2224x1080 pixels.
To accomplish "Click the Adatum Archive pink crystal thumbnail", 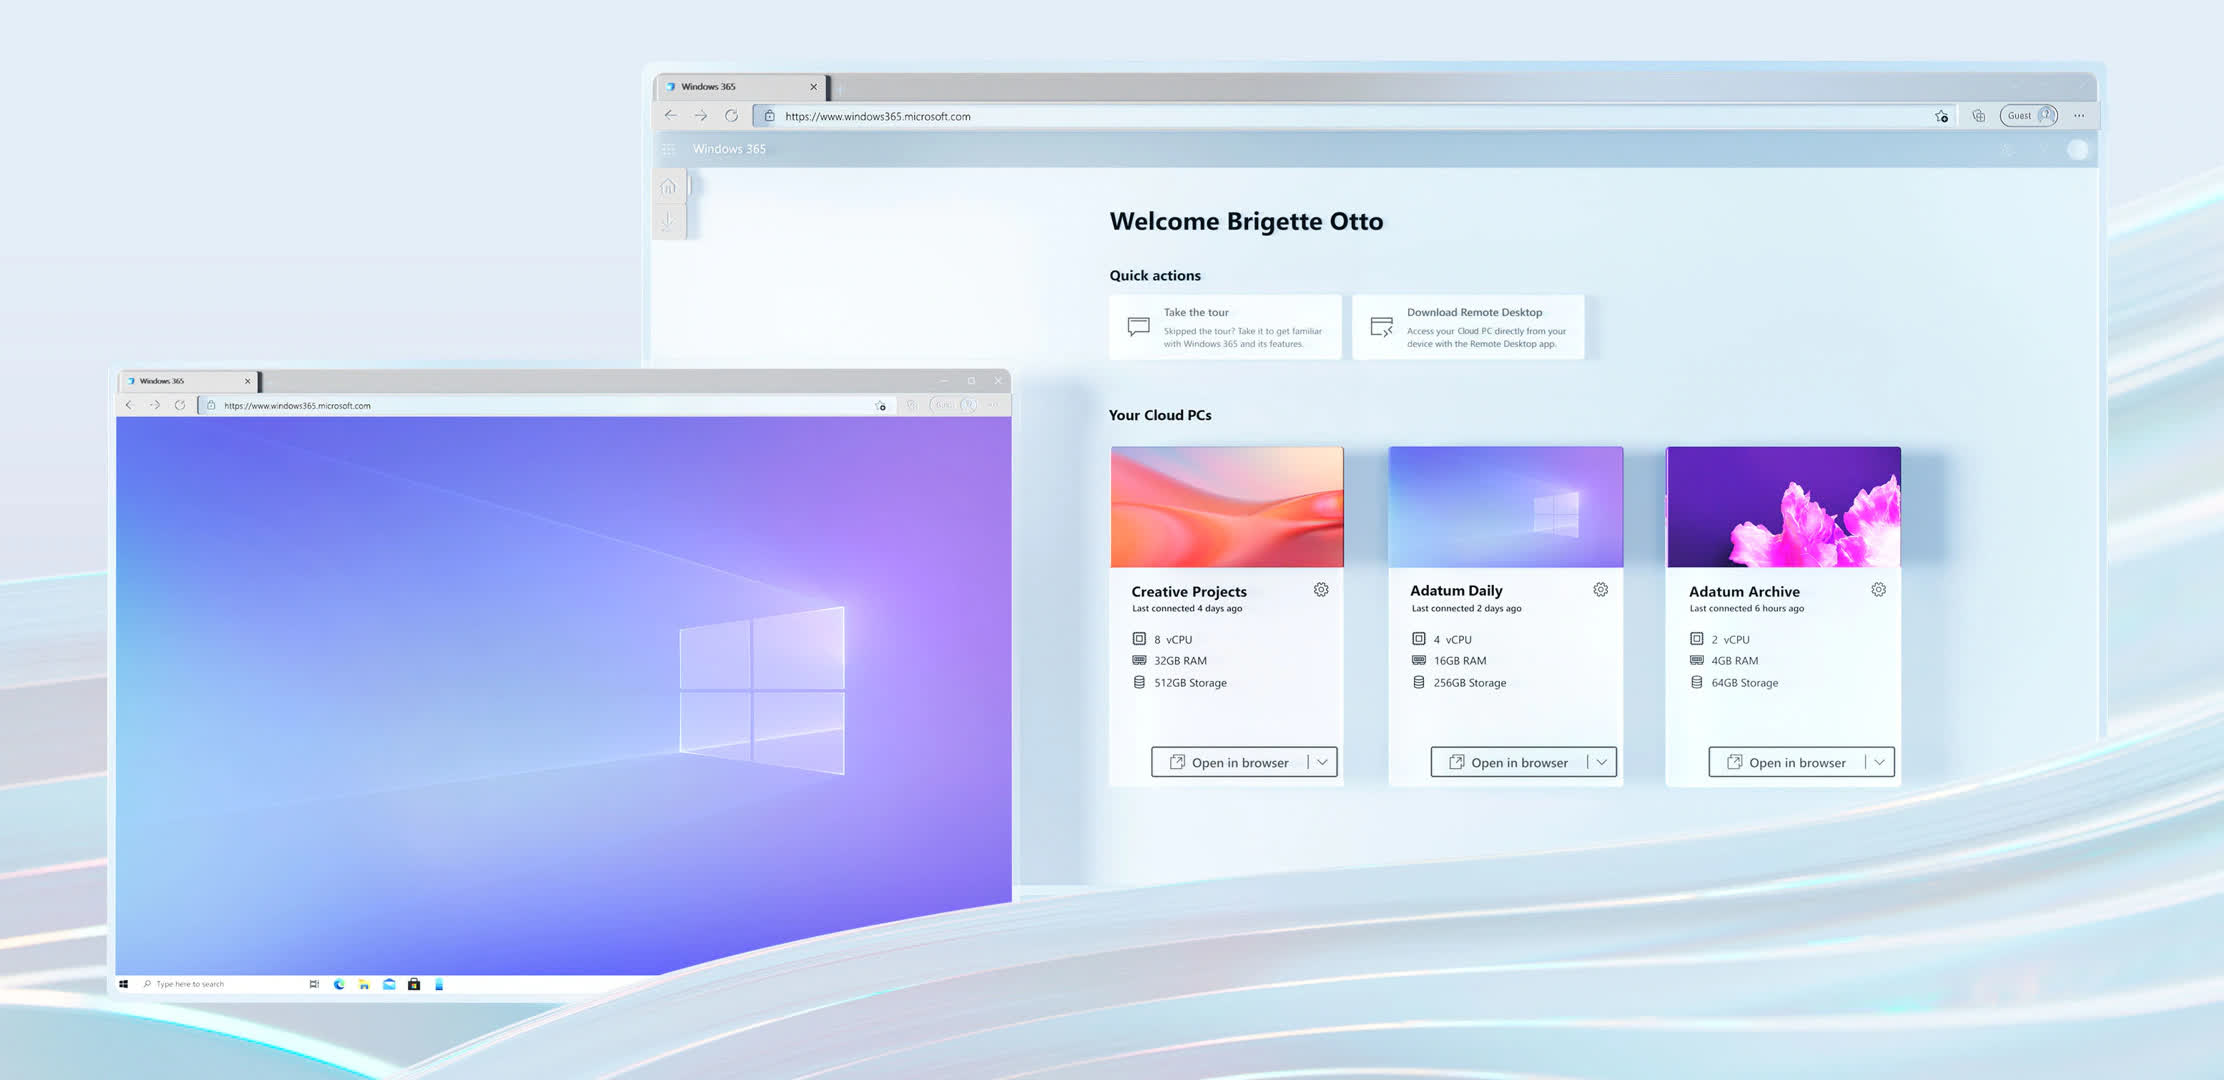I will point(1783,507).
